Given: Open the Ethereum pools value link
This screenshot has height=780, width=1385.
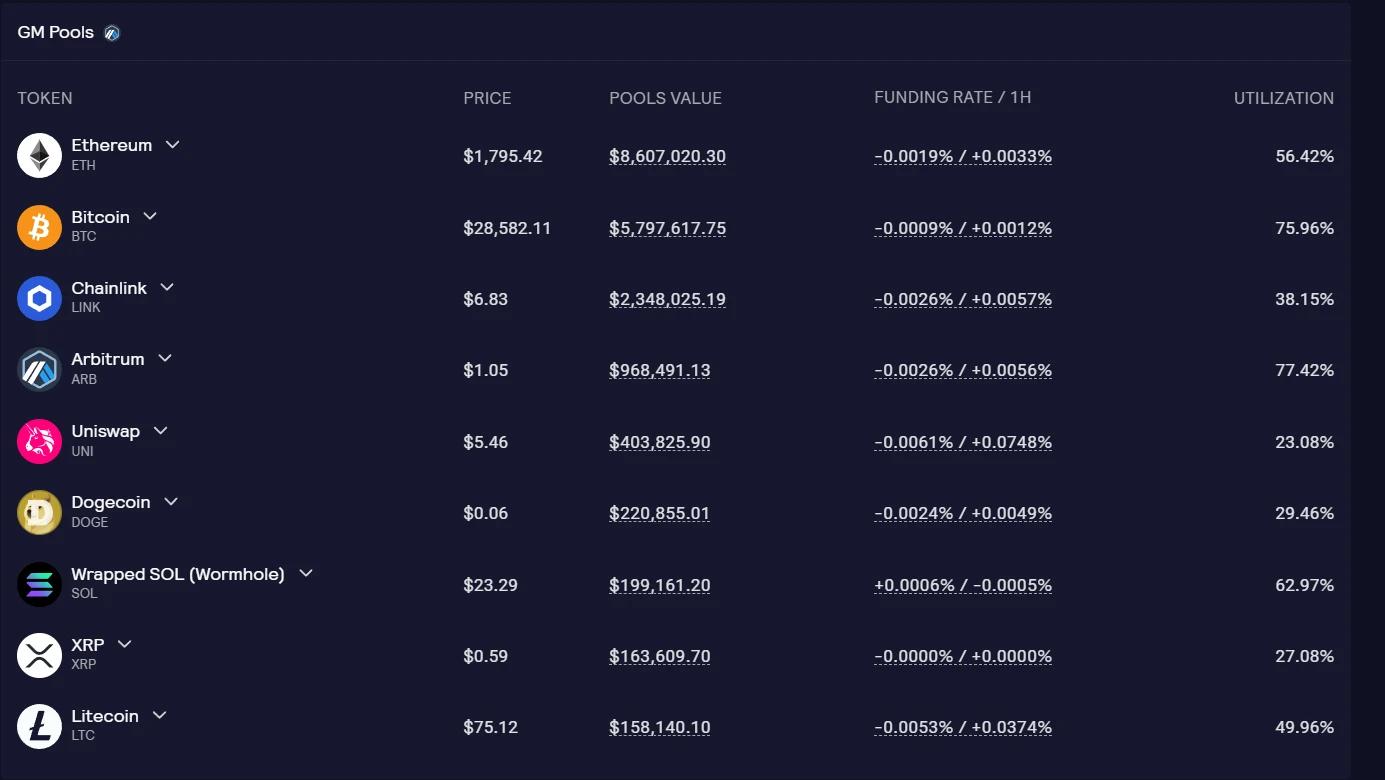Looking at the screenshot, I should tap(667, 156).
